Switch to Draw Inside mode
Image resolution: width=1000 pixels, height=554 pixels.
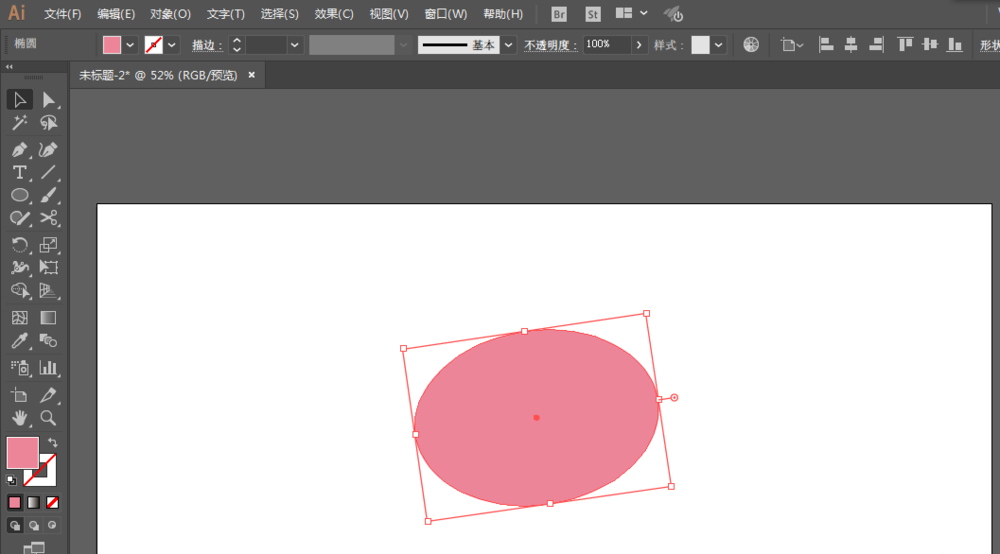click(x=52, y=525)
